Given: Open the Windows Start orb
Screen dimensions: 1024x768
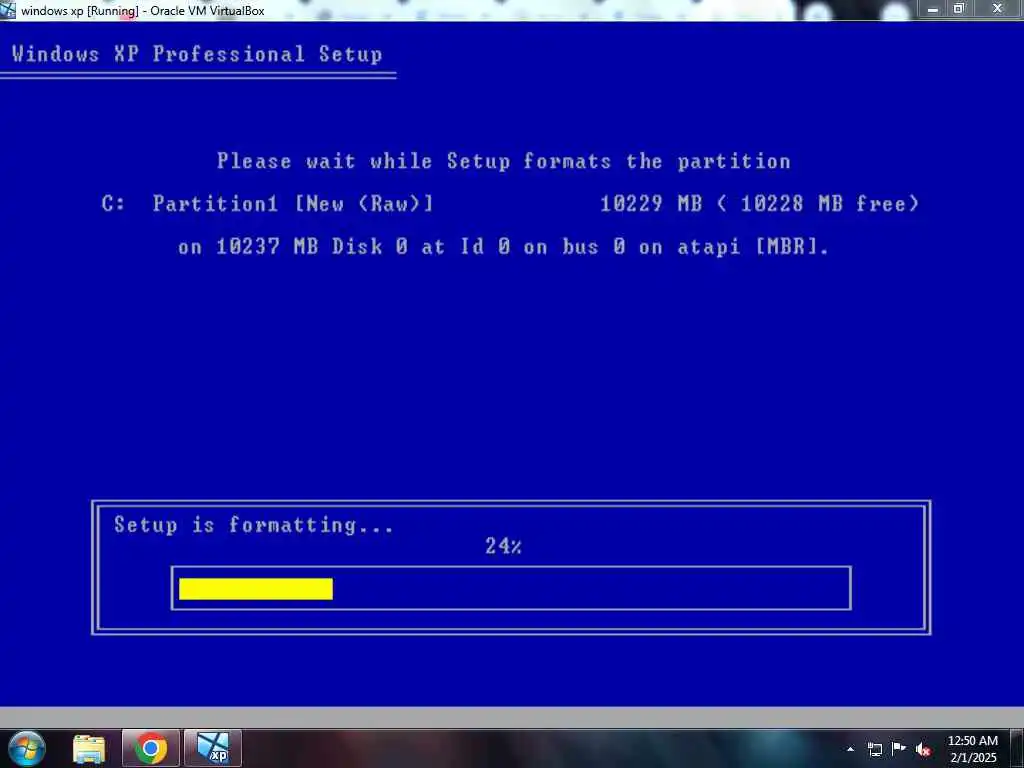Looking at the screenshot, I should (27, 748).
